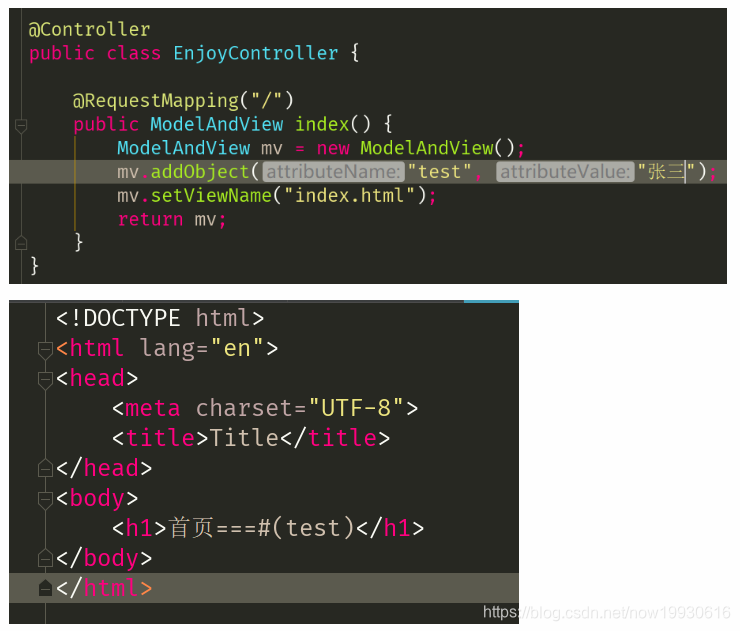Click the public keyword before class
This screenshot has height=631, width=740.
[62, 53]
